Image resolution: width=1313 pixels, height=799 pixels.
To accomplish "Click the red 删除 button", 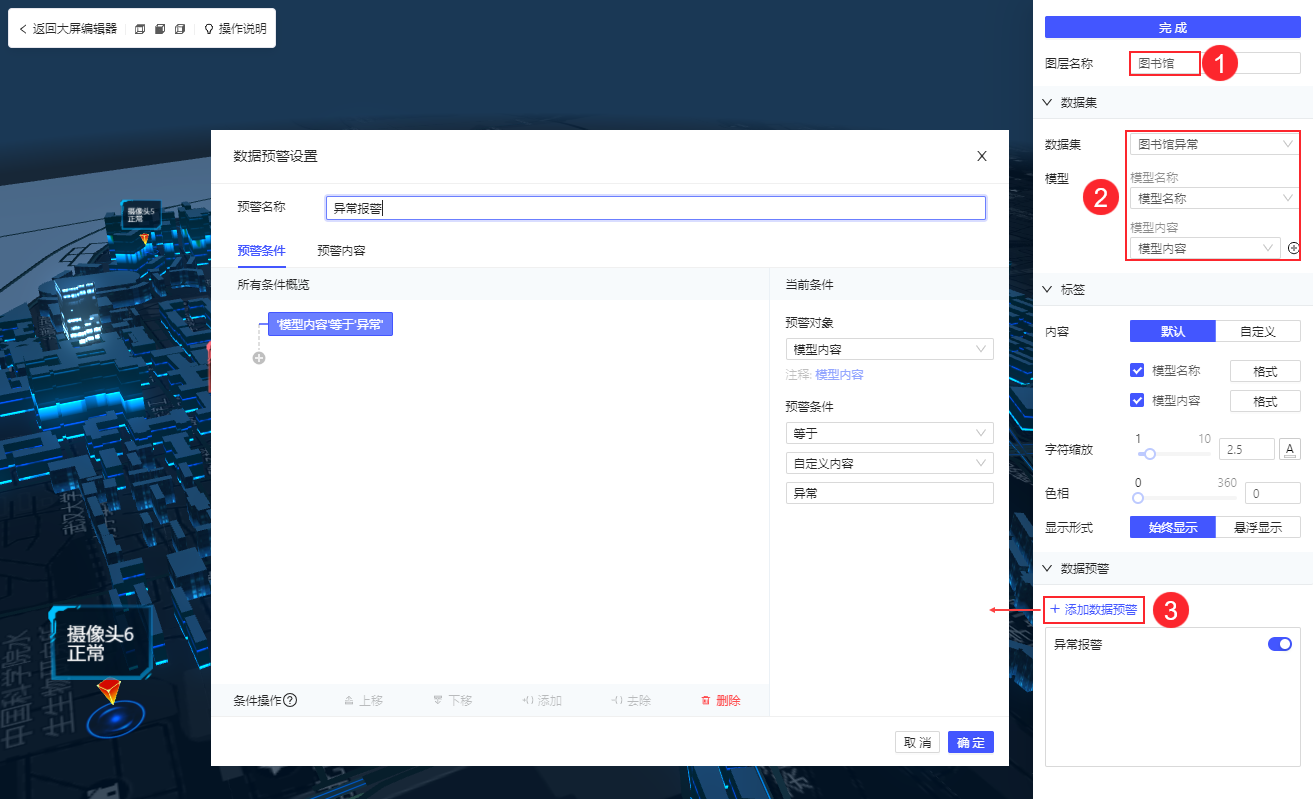I will (x=721, y=701).
